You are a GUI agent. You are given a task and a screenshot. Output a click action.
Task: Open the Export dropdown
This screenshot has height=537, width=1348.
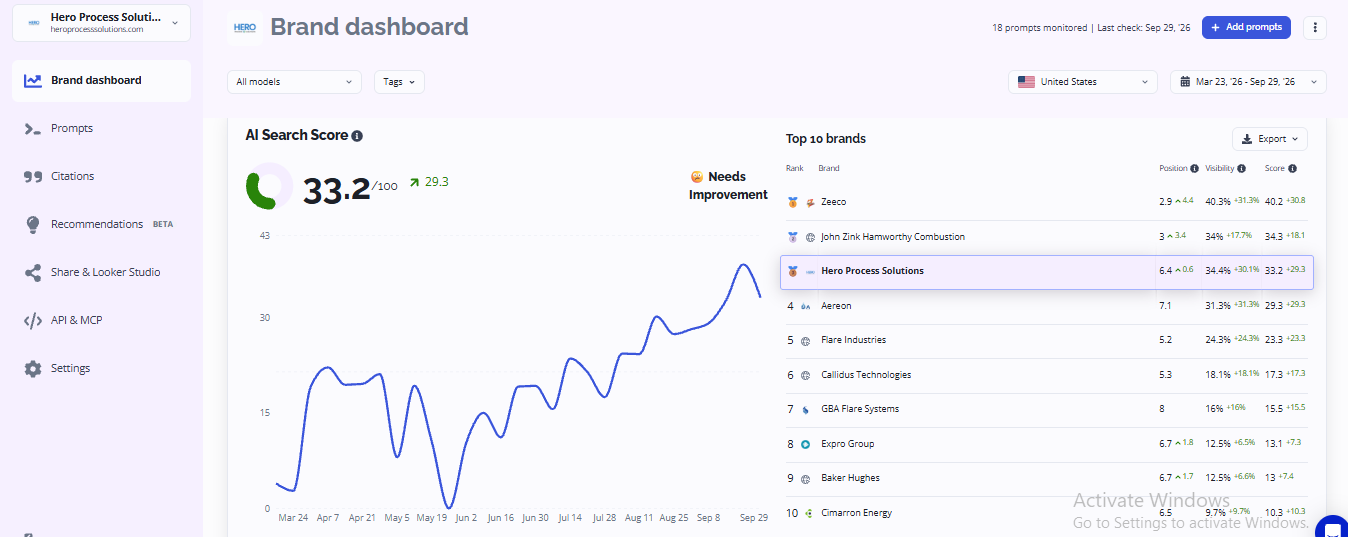tap(1270, 139)
